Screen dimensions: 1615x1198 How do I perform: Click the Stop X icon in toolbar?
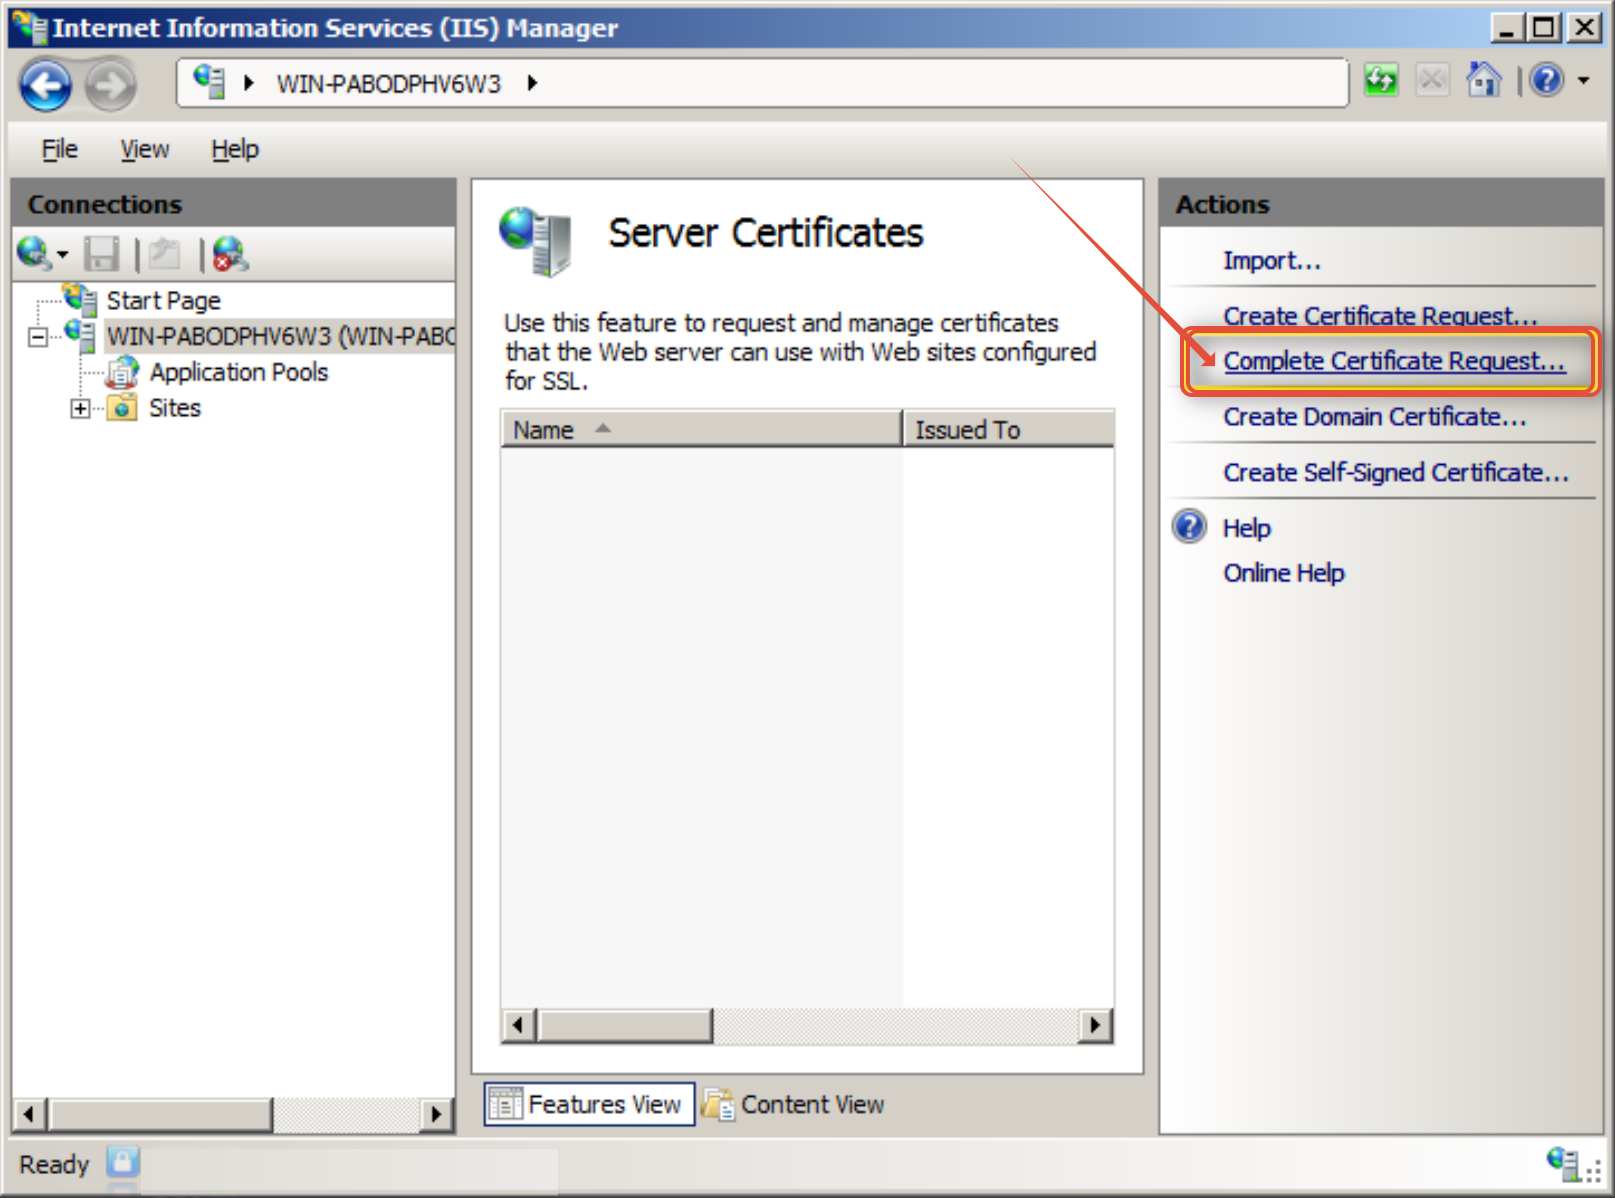pyautogui.click(x=1433, y=80)
